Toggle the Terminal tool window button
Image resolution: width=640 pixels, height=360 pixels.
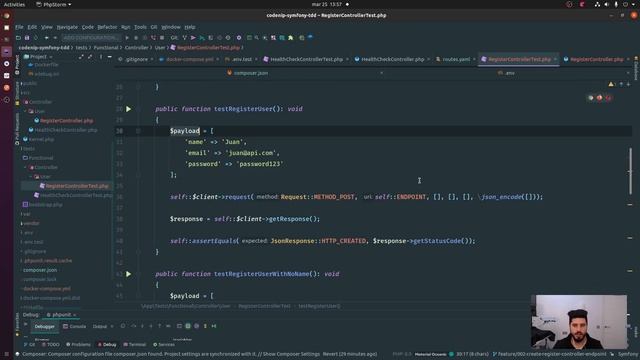(x=134, y=344)
